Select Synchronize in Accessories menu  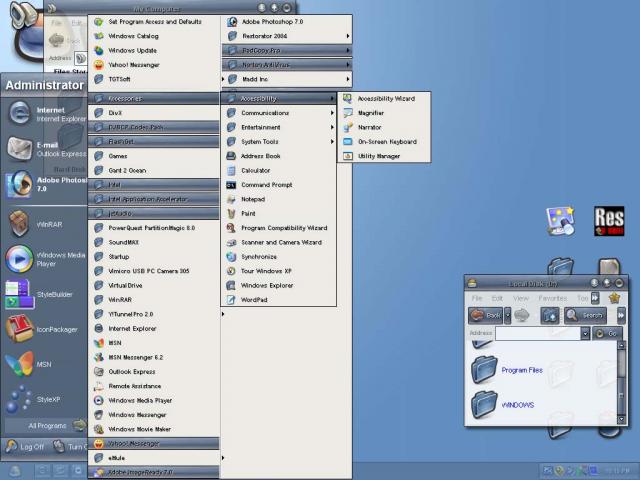click(x=278, y=257)
